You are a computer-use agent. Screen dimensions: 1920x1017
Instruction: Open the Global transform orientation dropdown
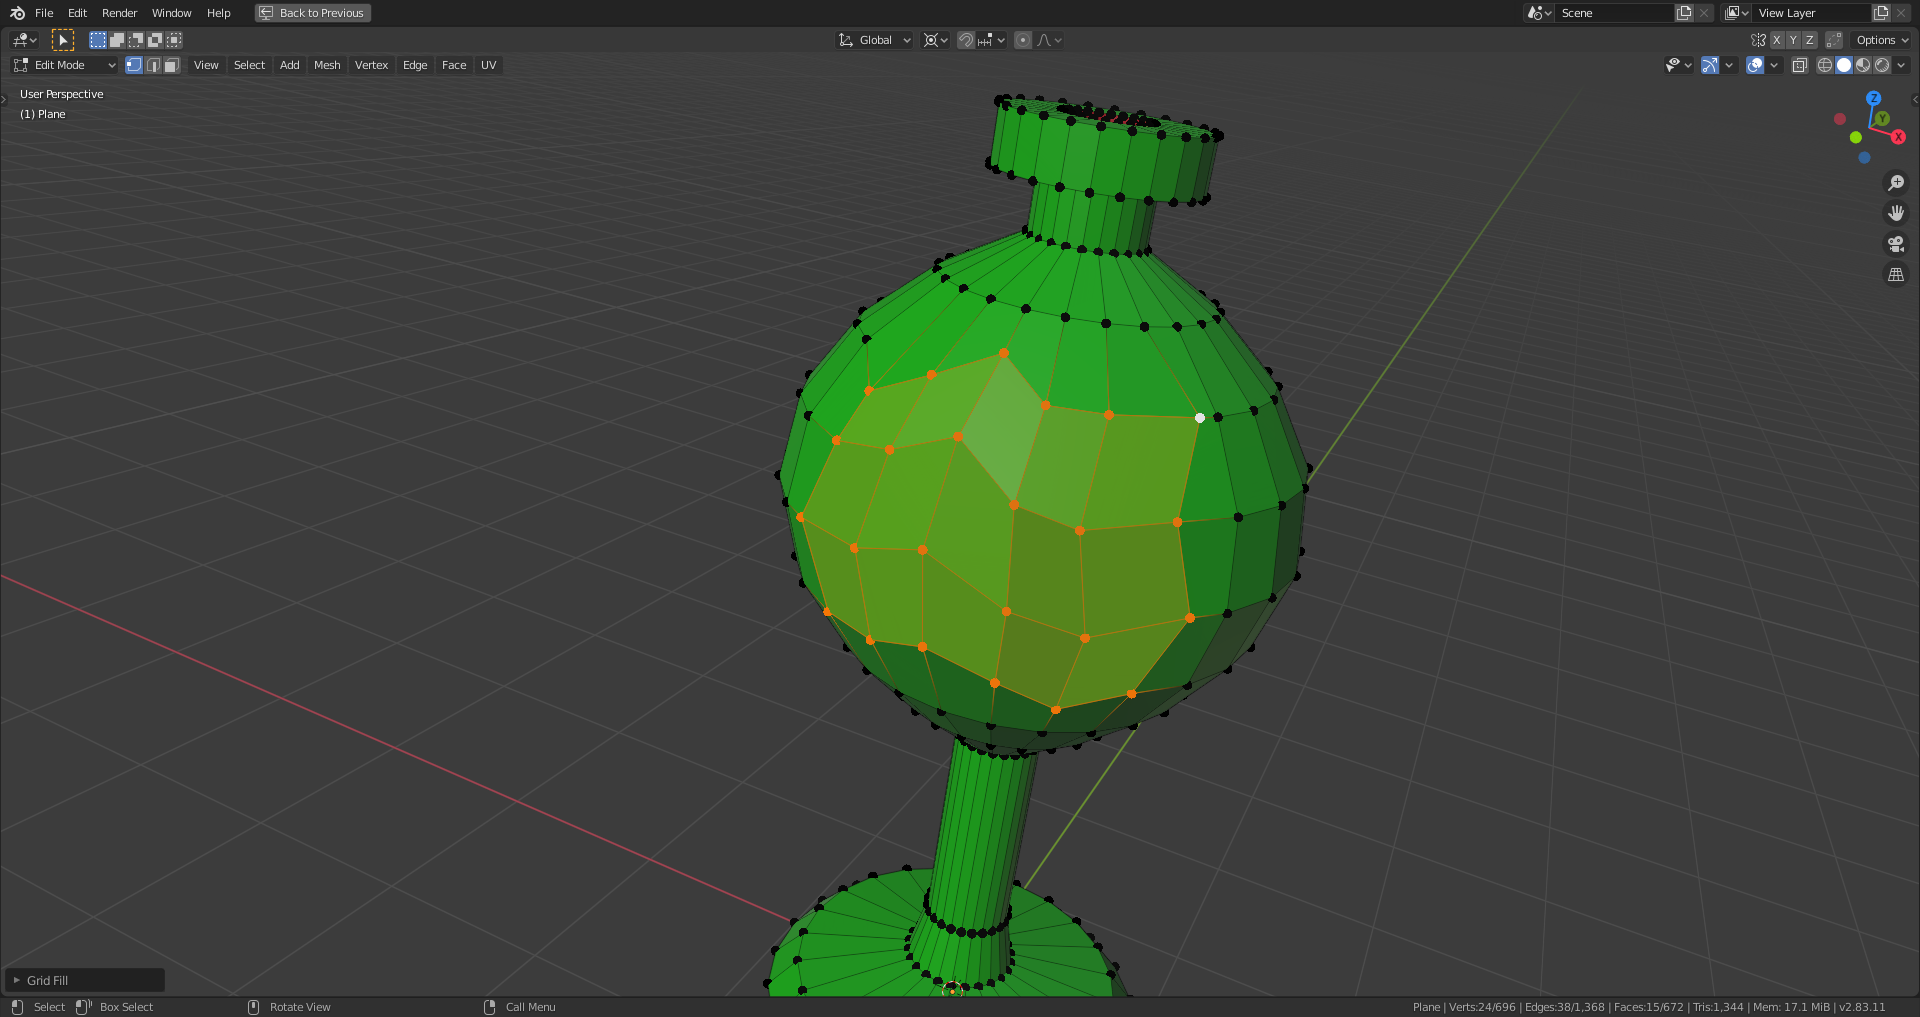873,40
